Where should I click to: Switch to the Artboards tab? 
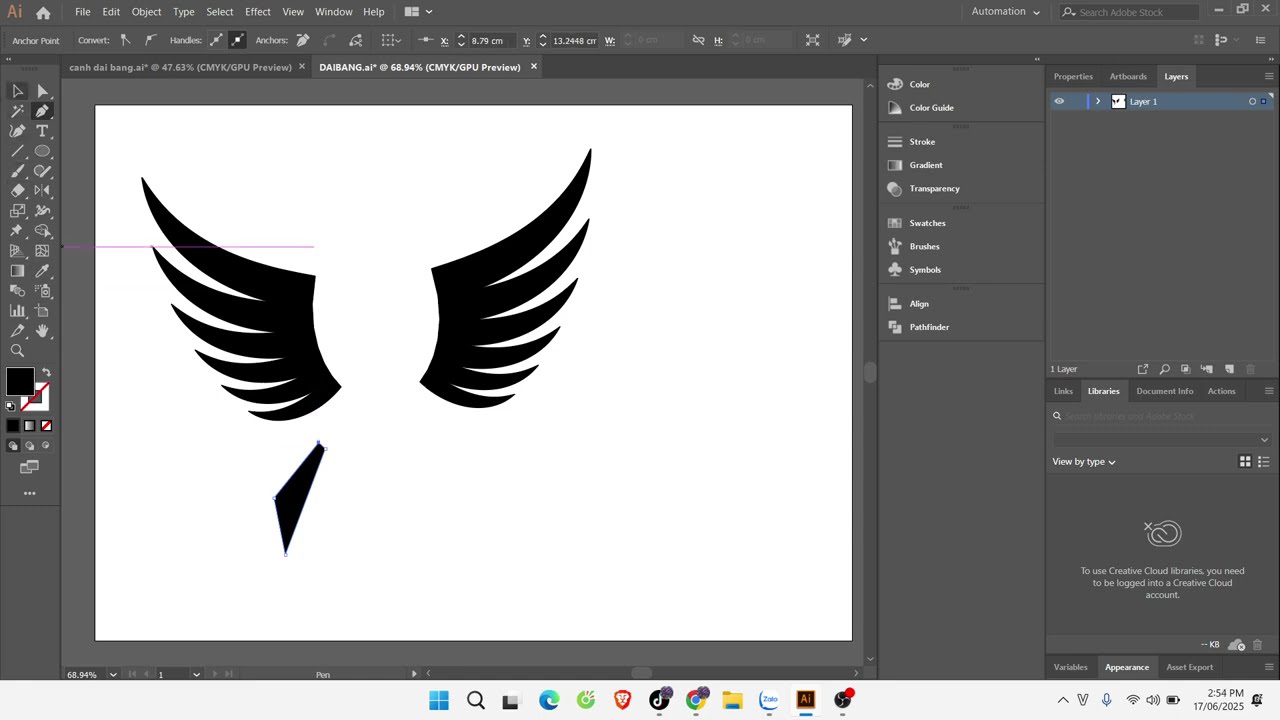(1128, 76)
